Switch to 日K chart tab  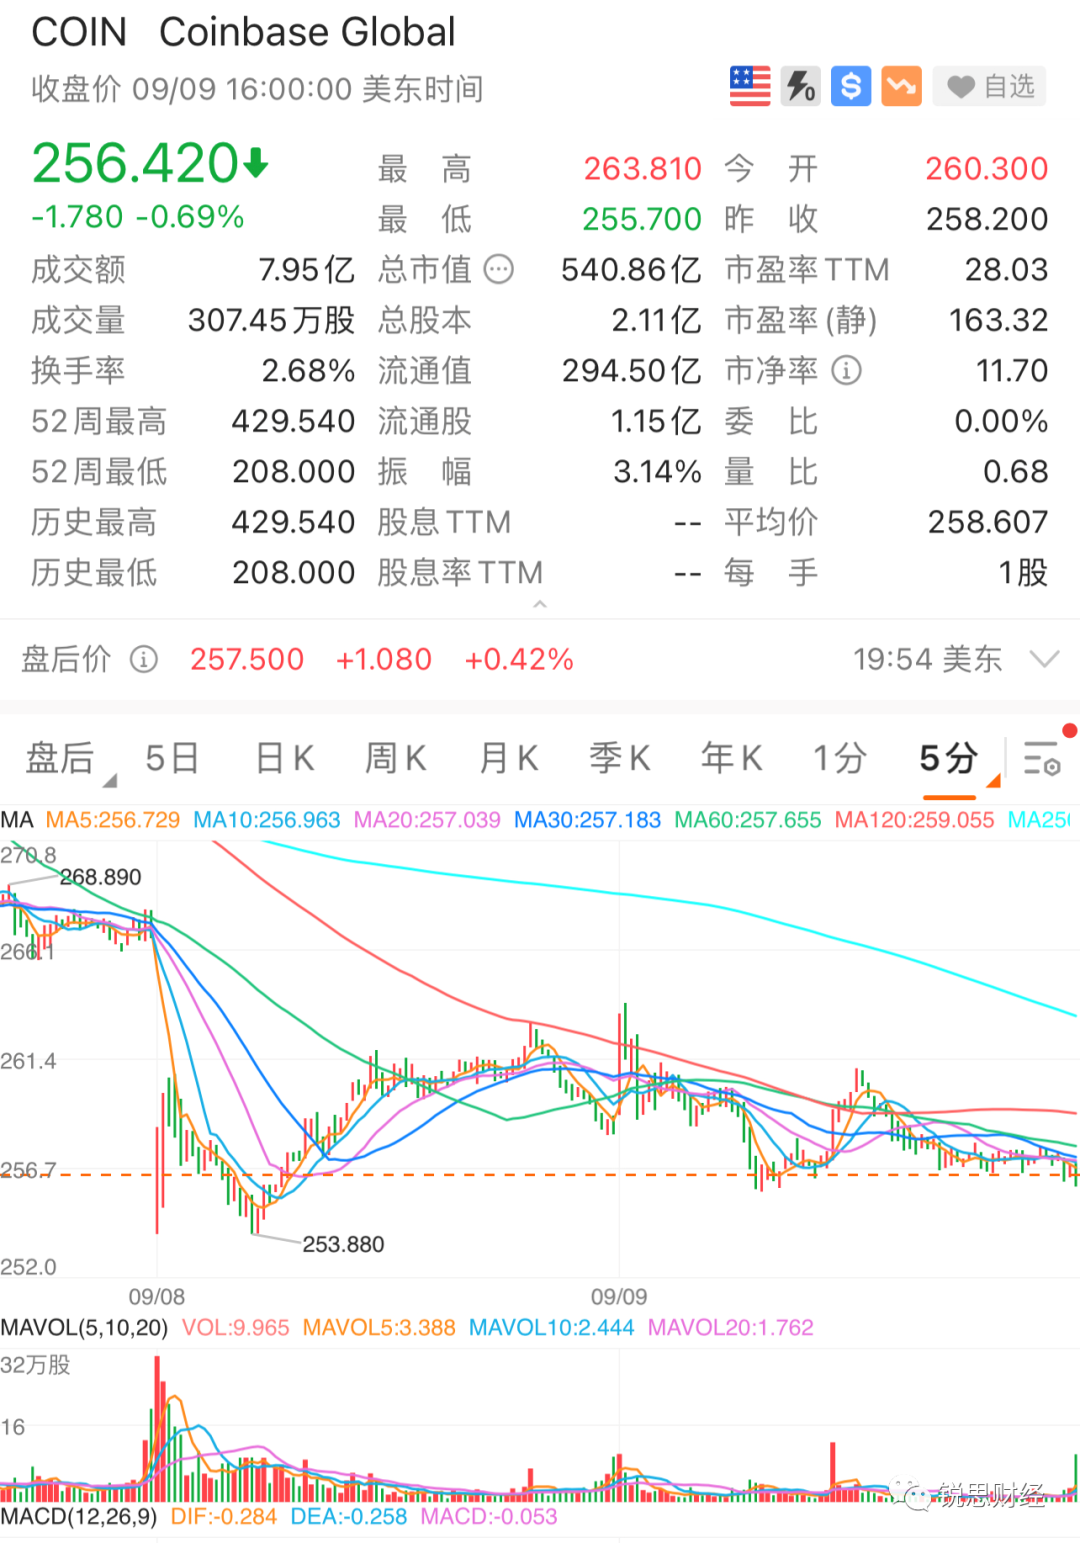point(285,759)
